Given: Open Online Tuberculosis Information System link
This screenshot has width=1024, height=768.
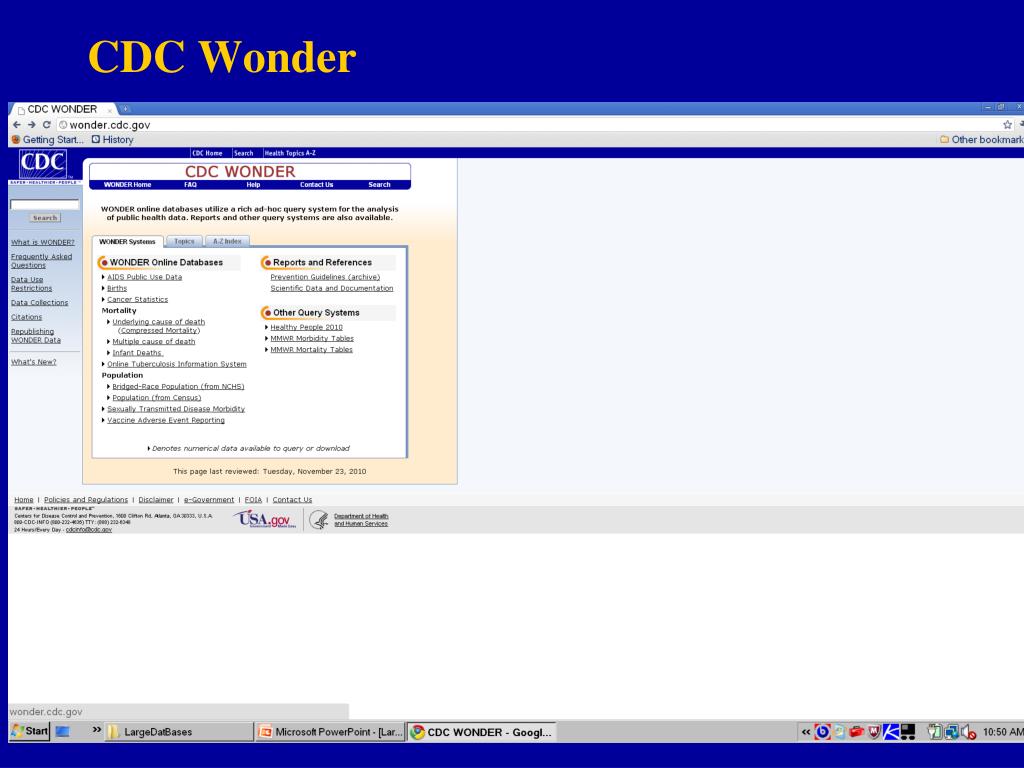Looking at the screenshot, I should (x=177, y=364).
